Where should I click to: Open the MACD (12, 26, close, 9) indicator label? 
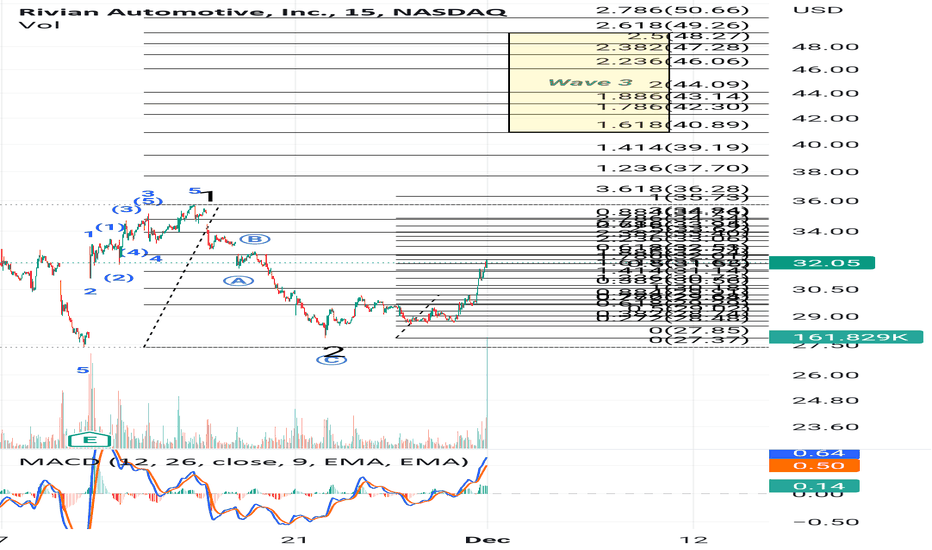tap(244, 462)
